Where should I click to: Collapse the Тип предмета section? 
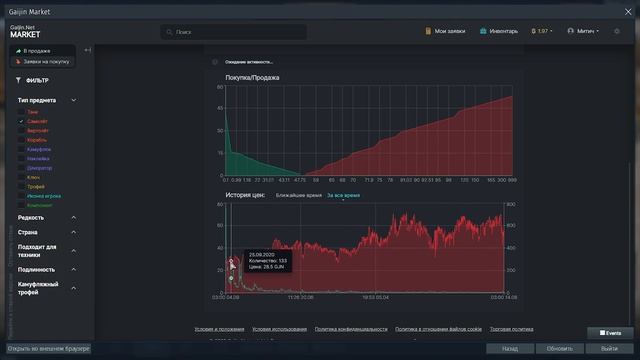pyautogui.click(x=74, y=100)
